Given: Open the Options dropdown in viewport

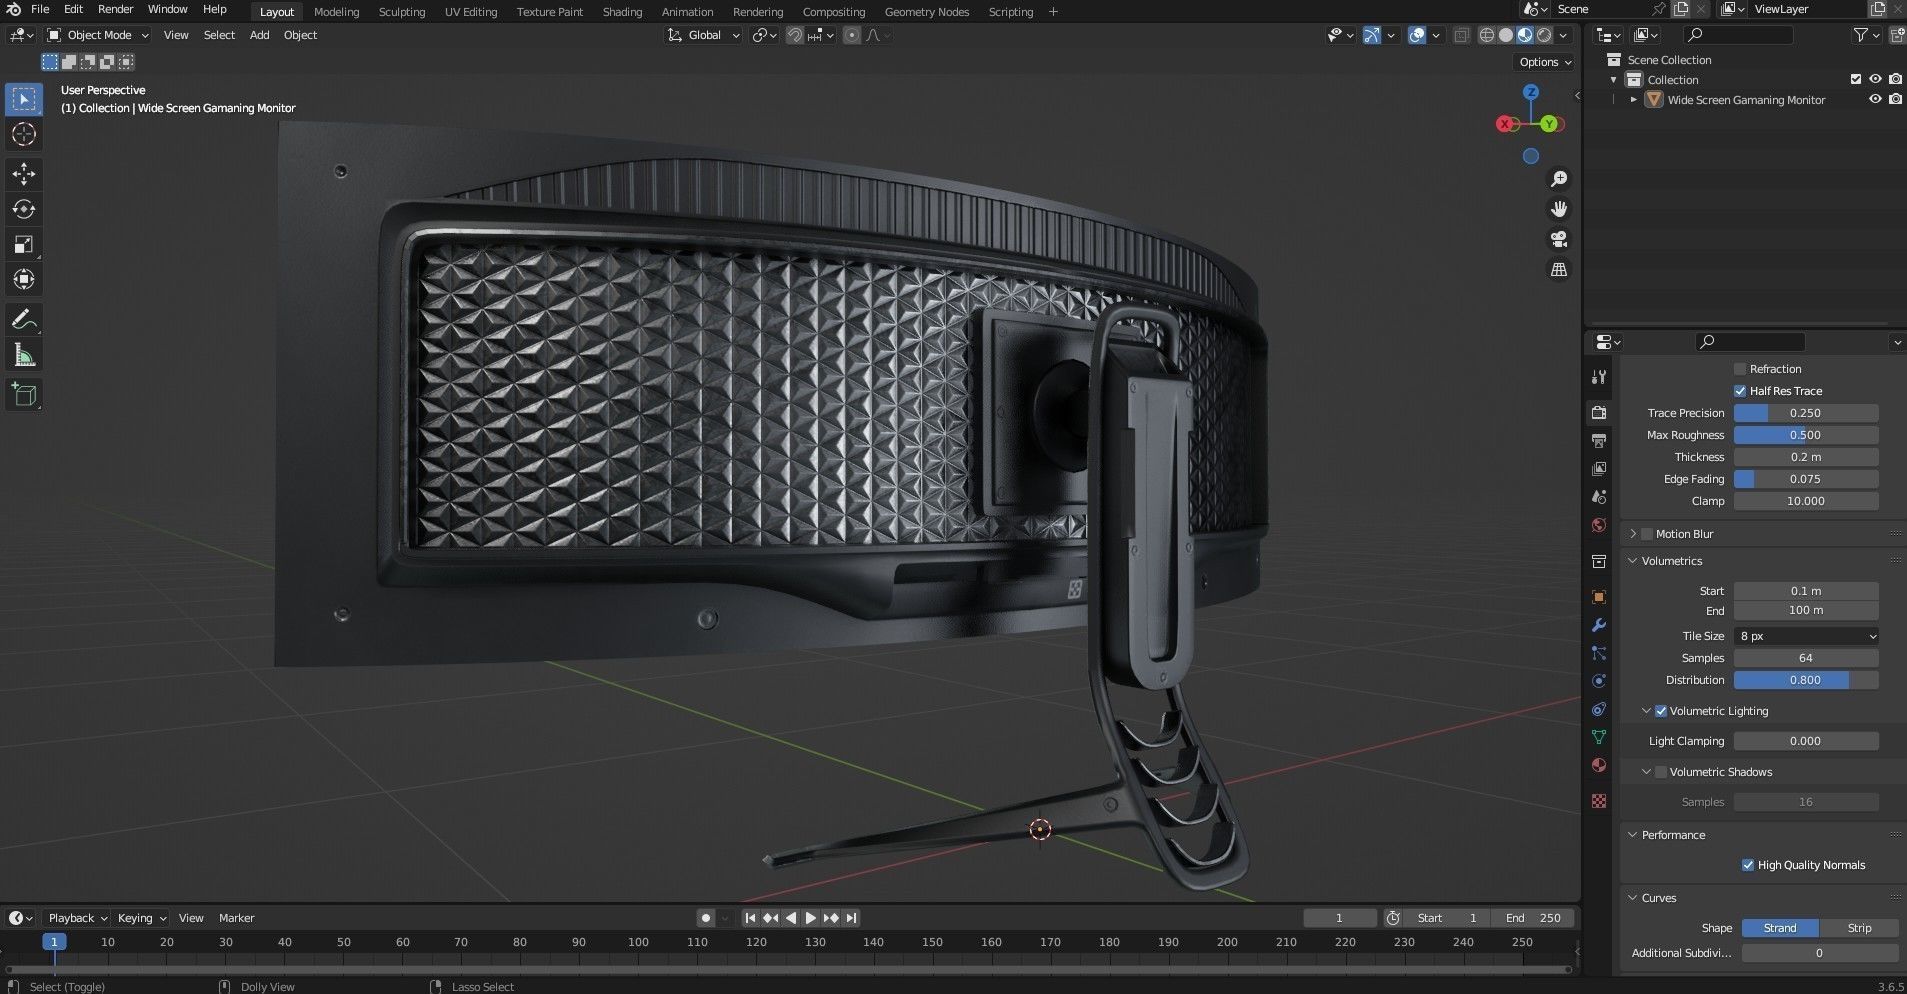Looking at the screenshot, I should [1545, 62].
